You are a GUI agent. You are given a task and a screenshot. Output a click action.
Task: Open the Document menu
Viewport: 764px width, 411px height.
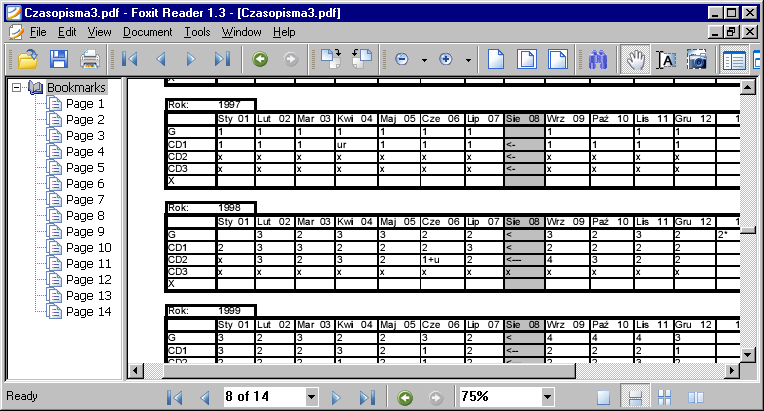pos(147,32)
